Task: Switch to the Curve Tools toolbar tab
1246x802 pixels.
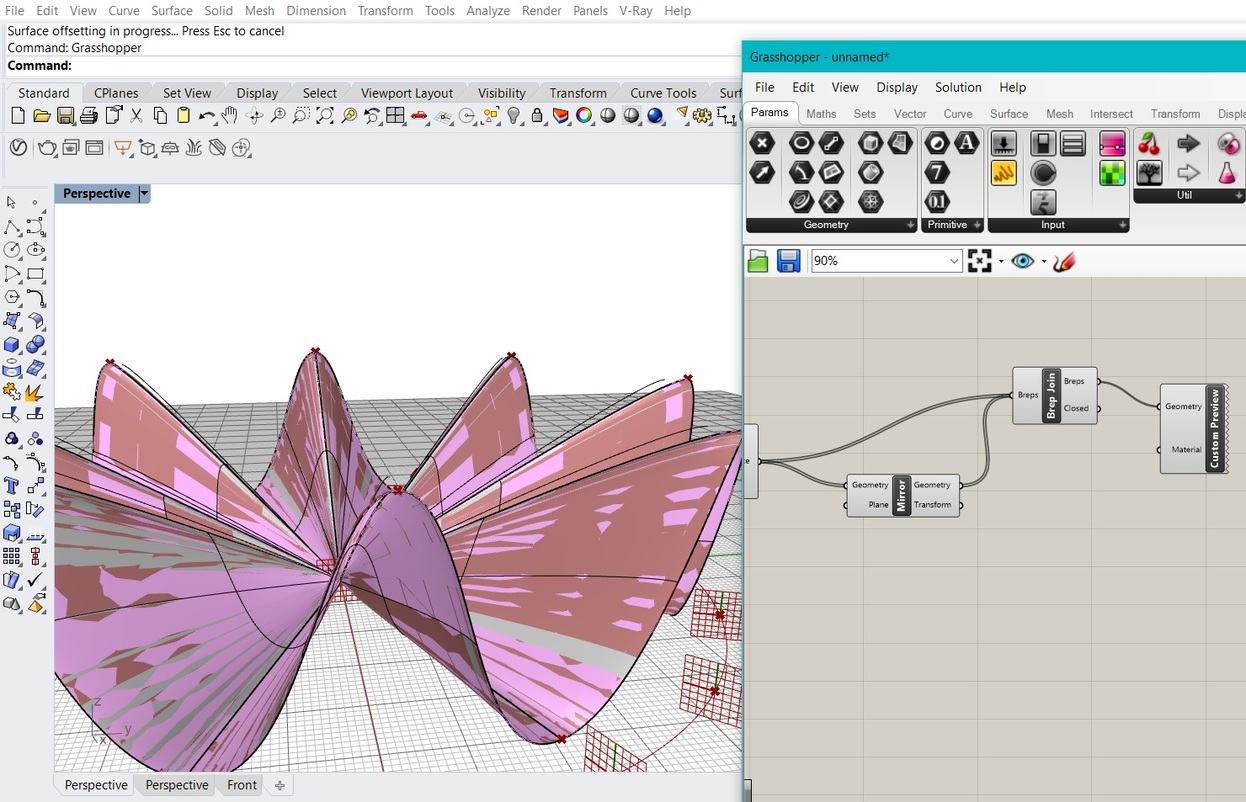Action: (662, 93)
